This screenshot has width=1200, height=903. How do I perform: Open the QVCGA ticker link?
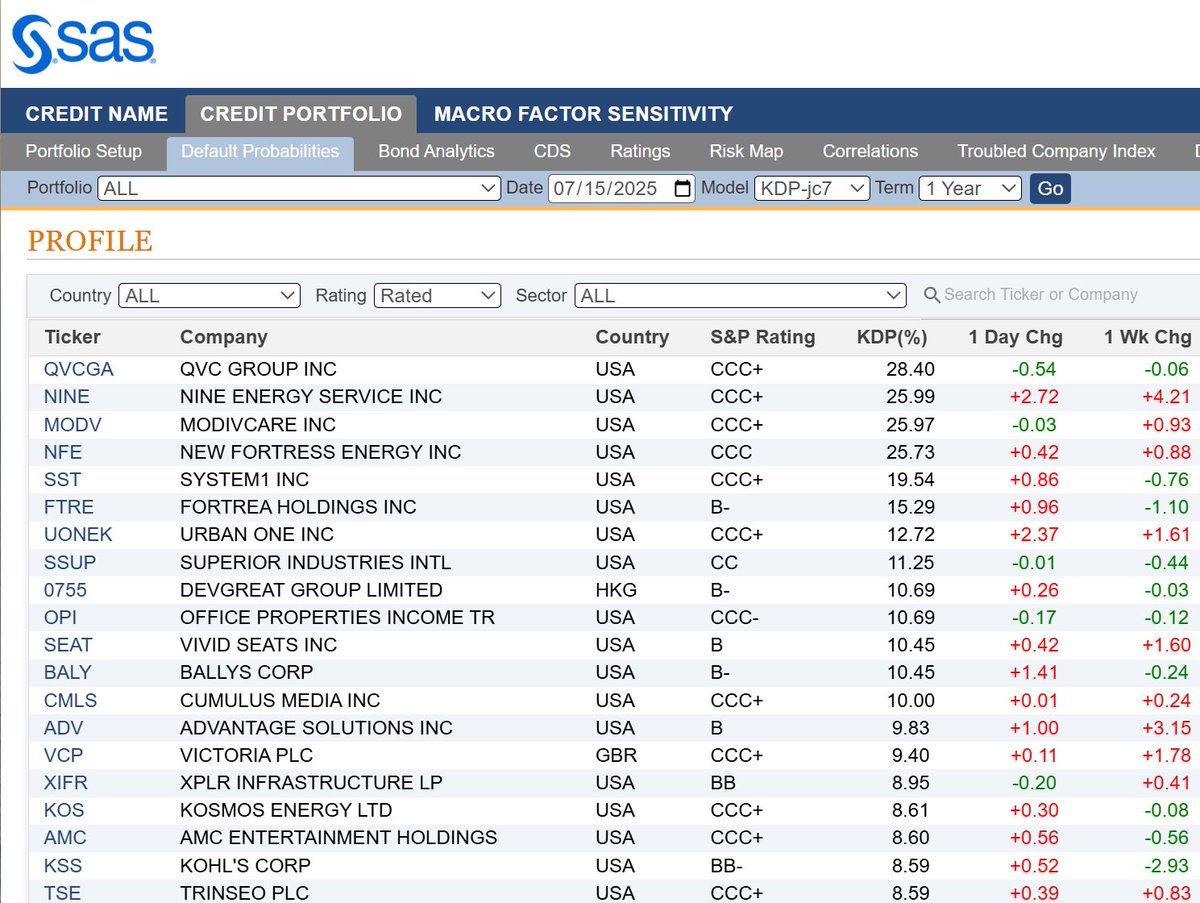(79, 369)
